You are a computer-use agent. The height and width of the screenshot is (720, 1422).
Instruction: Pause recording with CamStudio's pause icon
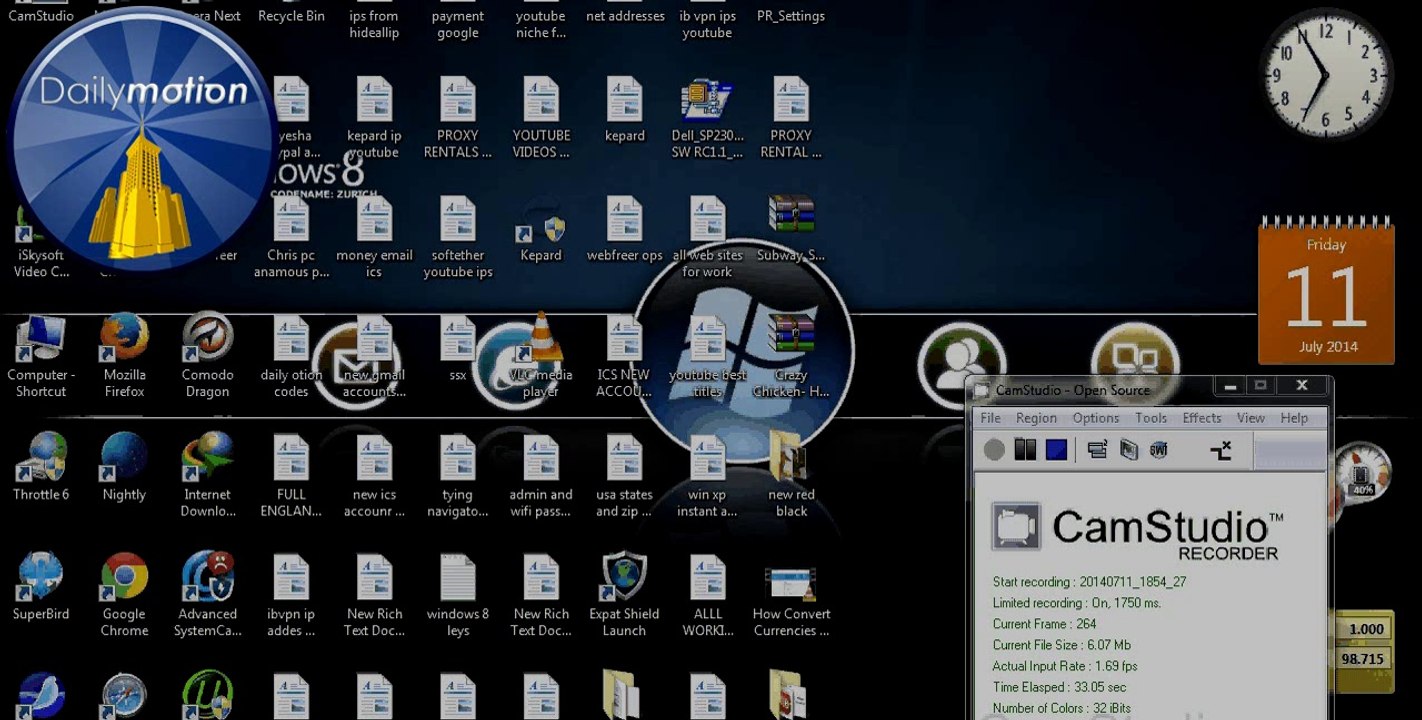coord(1025,450)
